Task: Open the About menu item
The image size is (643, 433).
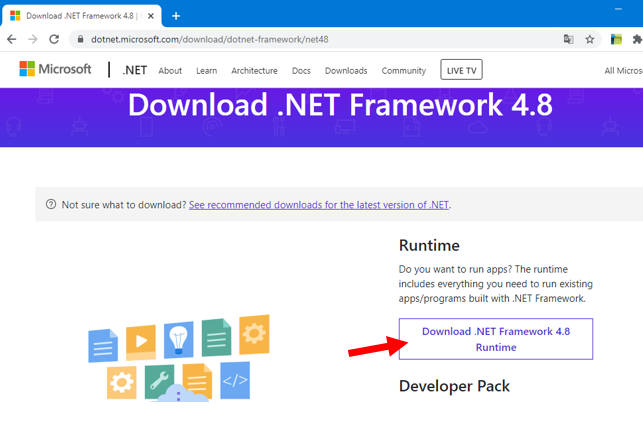Action: (170, 71)
